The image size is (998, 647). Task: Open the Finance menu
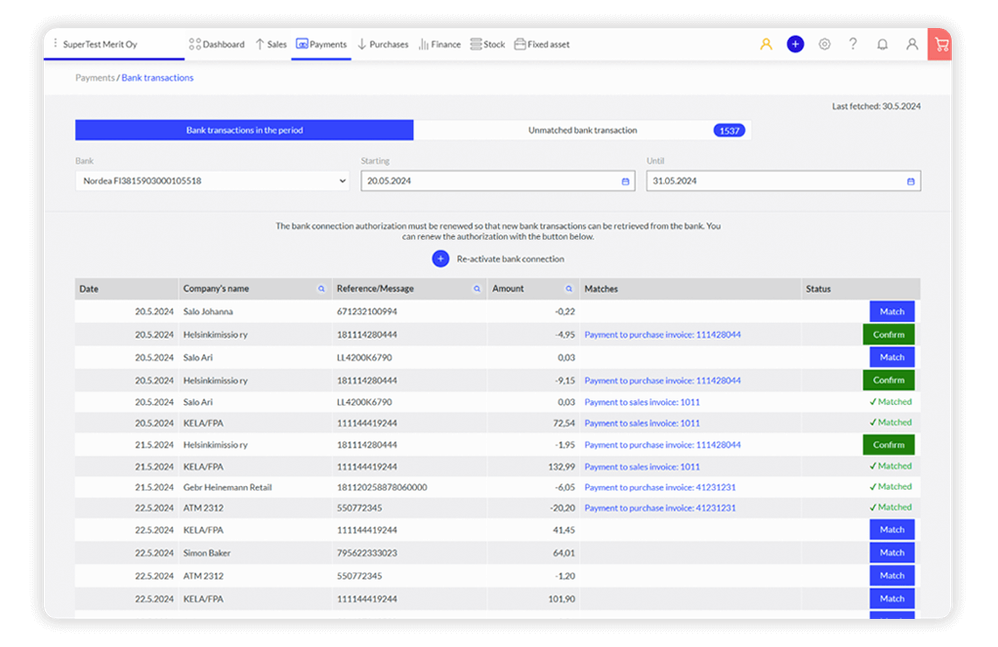point(440,44)
